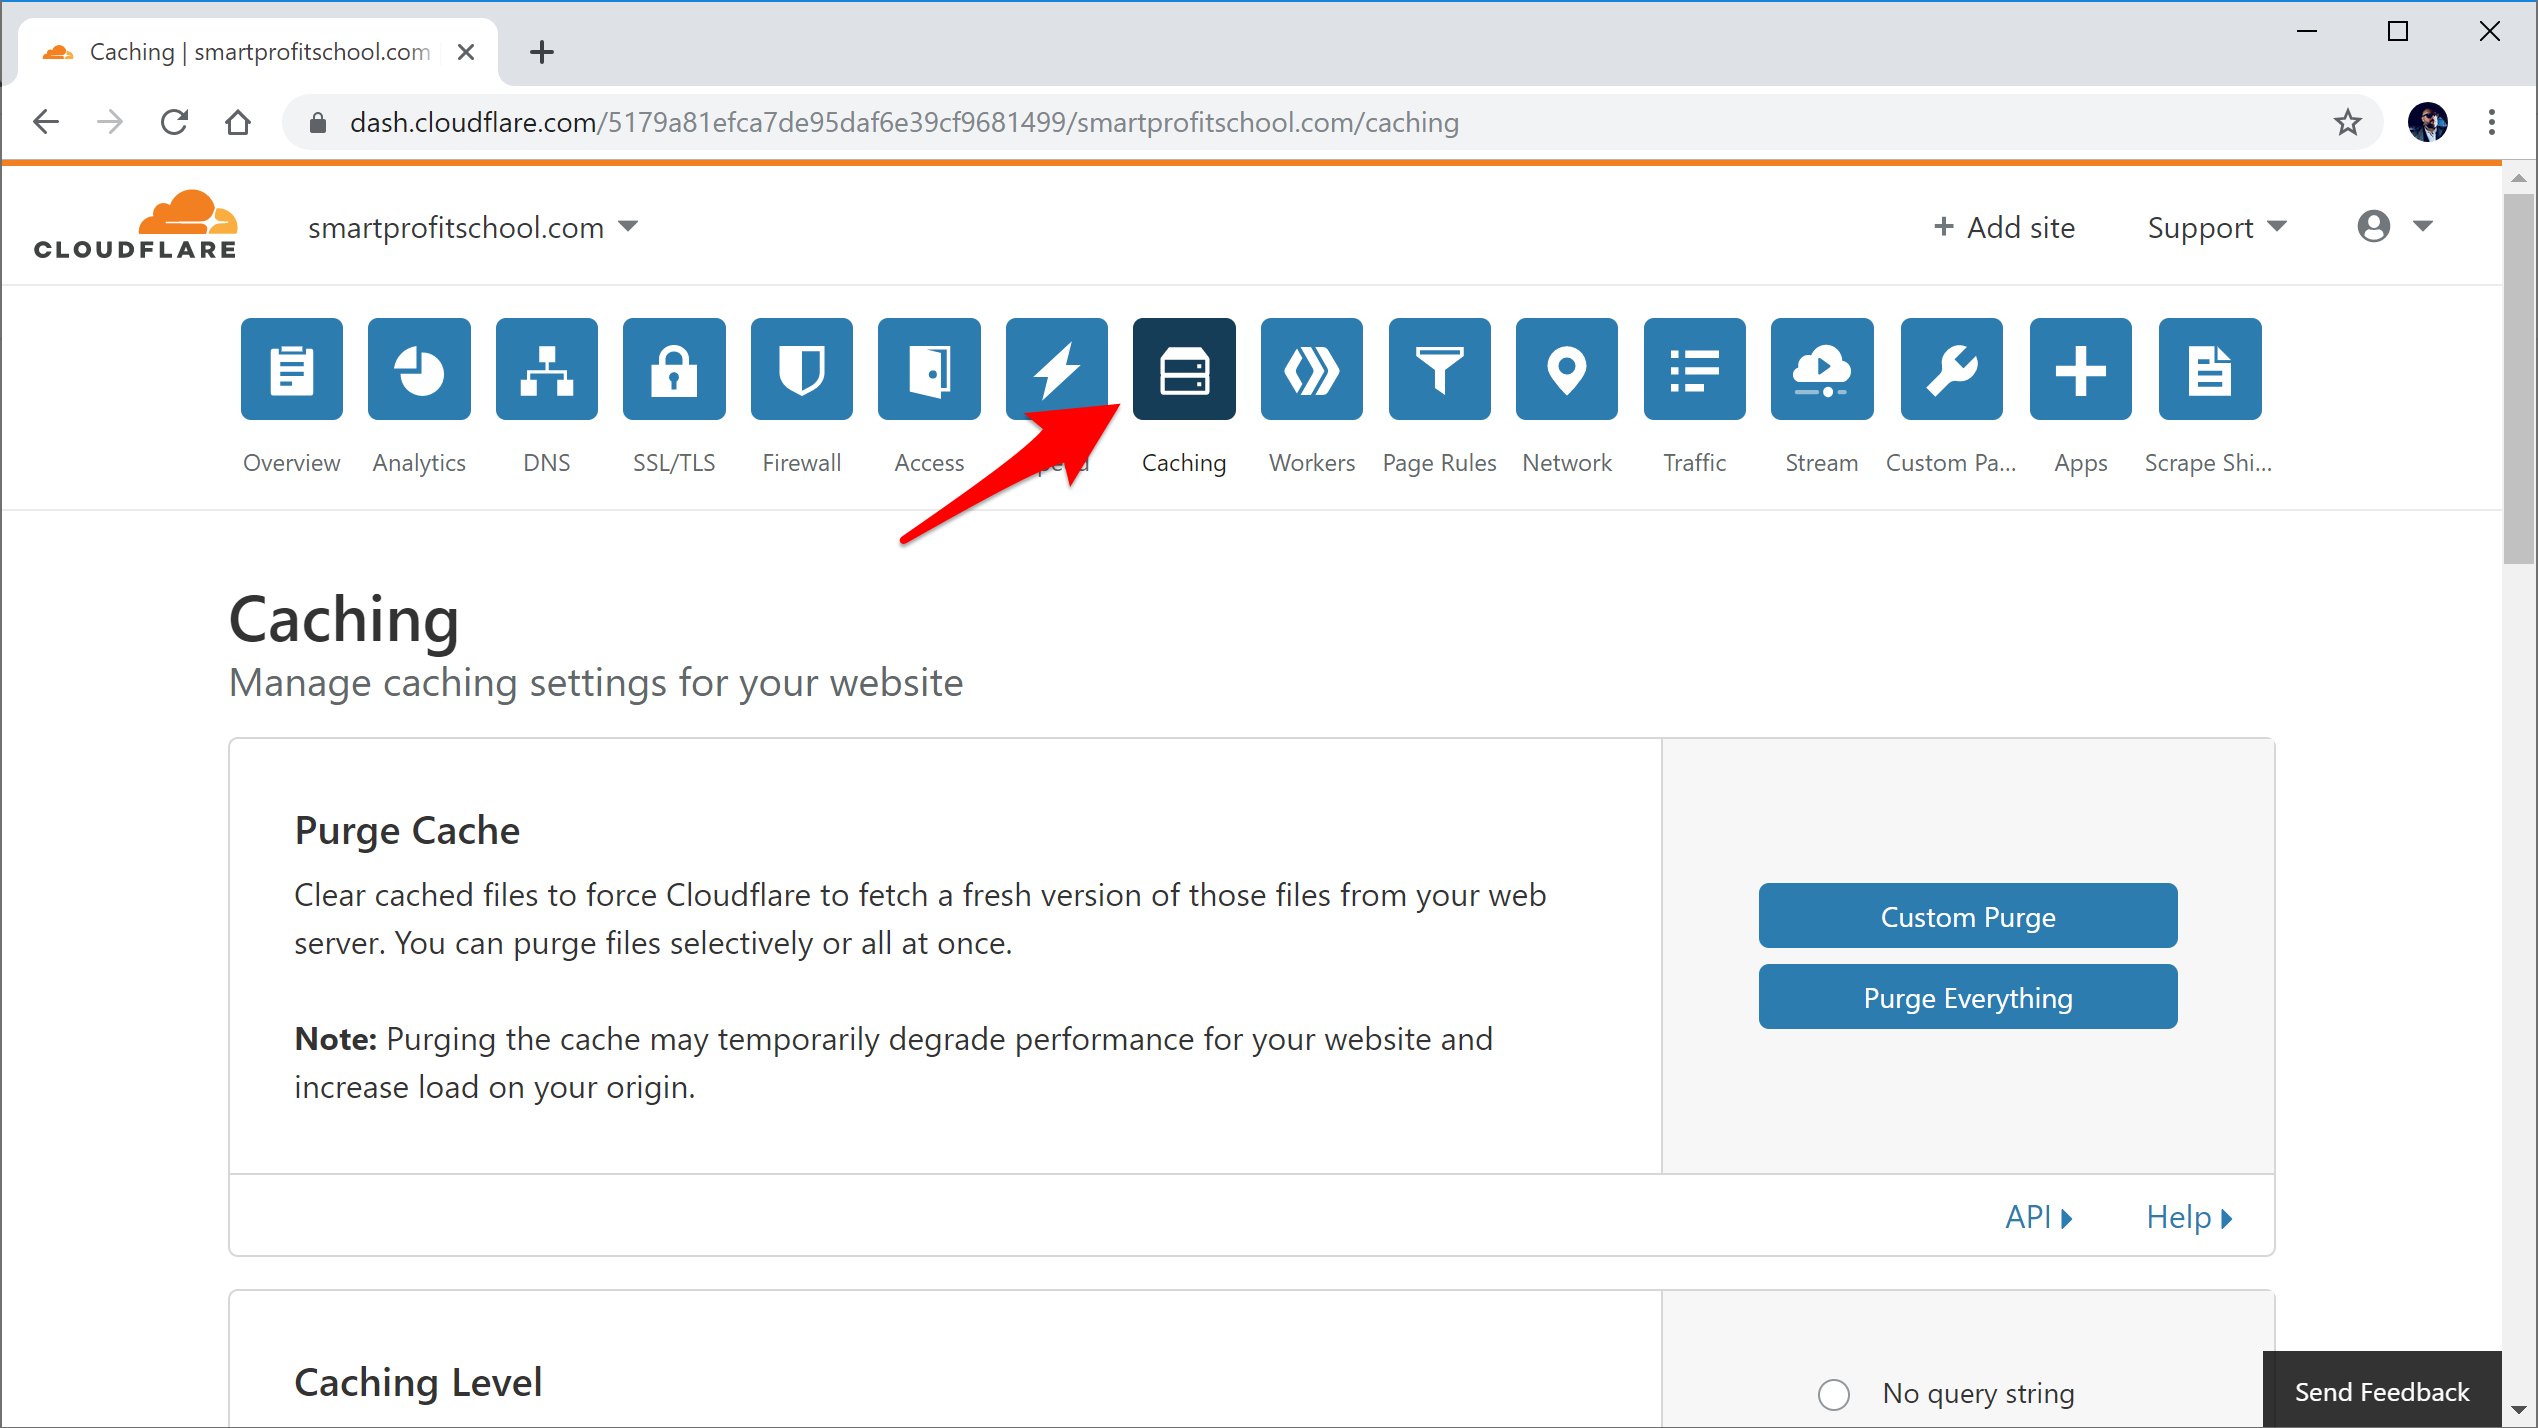Open the Analytics pie chart icon
The image size is (2538, 1428).
(x=419, y=369)
